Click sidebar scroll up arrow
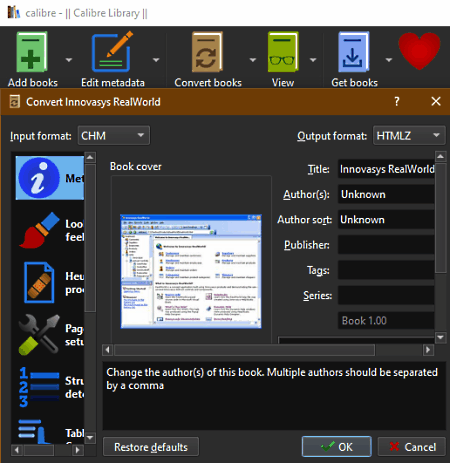The height and width of the screenshot is (463, 450). [x=90, y=157]
